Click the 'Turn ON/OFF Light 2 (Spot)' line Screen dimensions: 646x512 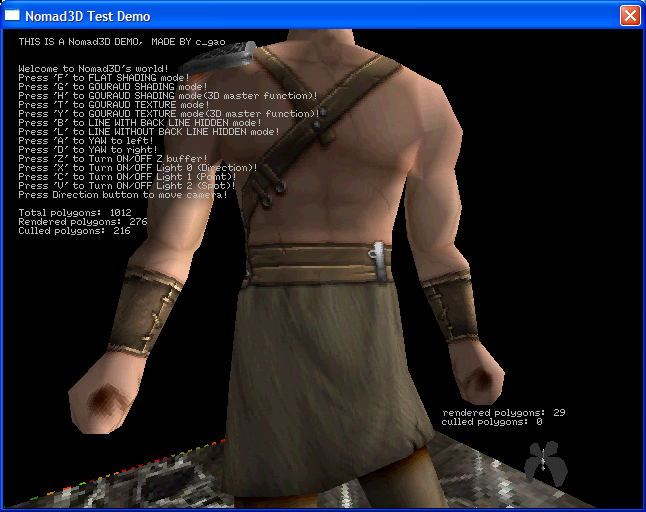click(x=127, y=185)
